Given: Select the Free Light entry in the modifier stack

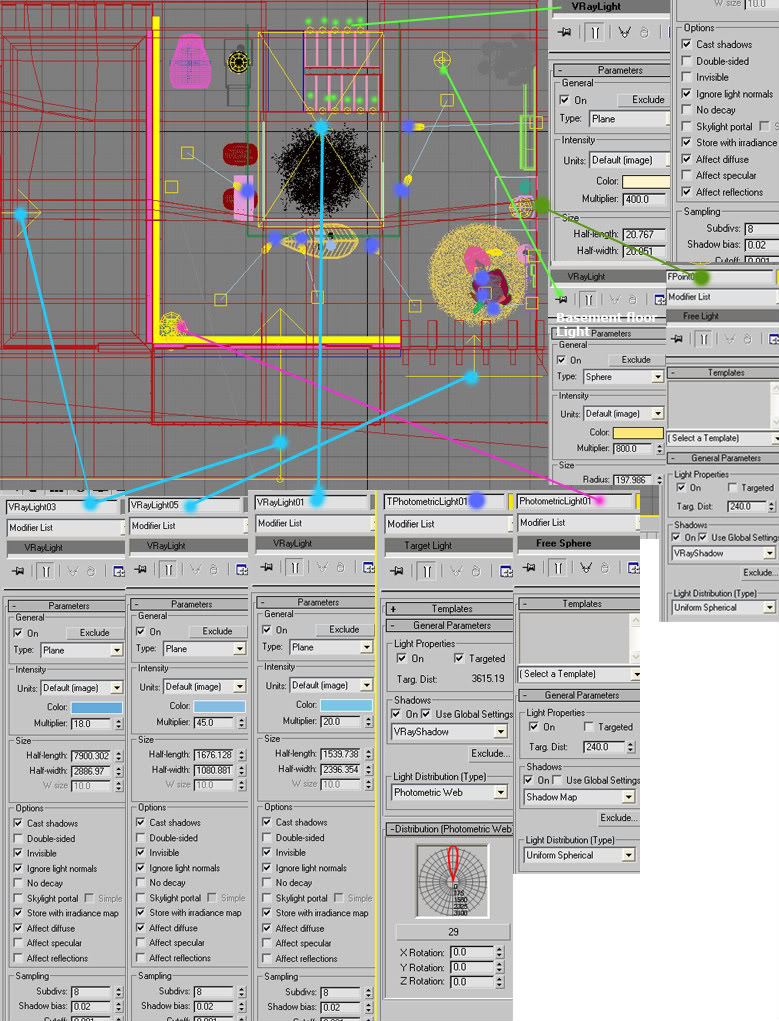Looking at the screenshot, I should pyautogui.click(x=723, y=316).
